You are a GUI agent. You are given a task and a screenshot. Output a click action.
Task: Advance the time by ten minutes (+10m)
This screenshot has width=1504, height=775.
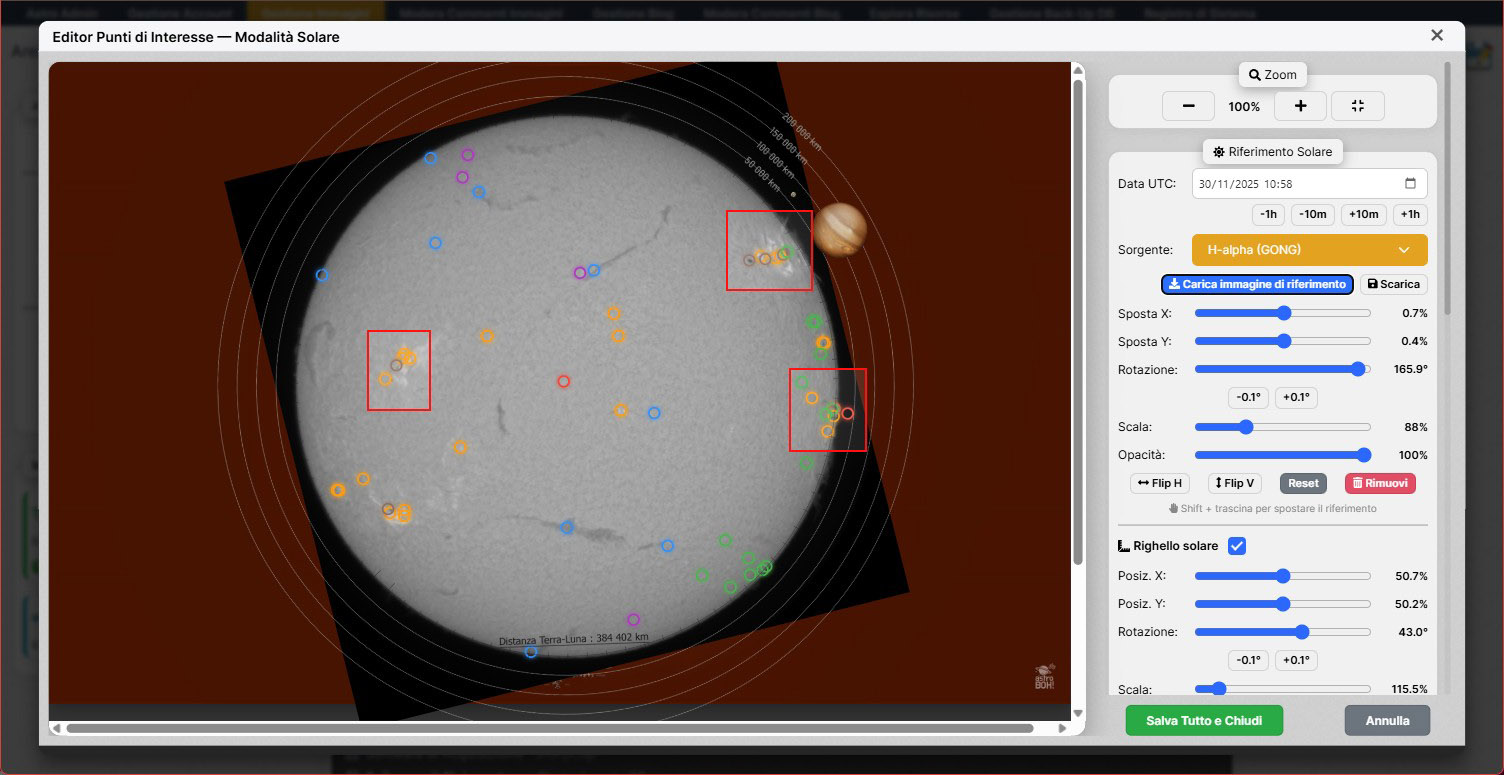(1363, 214)
